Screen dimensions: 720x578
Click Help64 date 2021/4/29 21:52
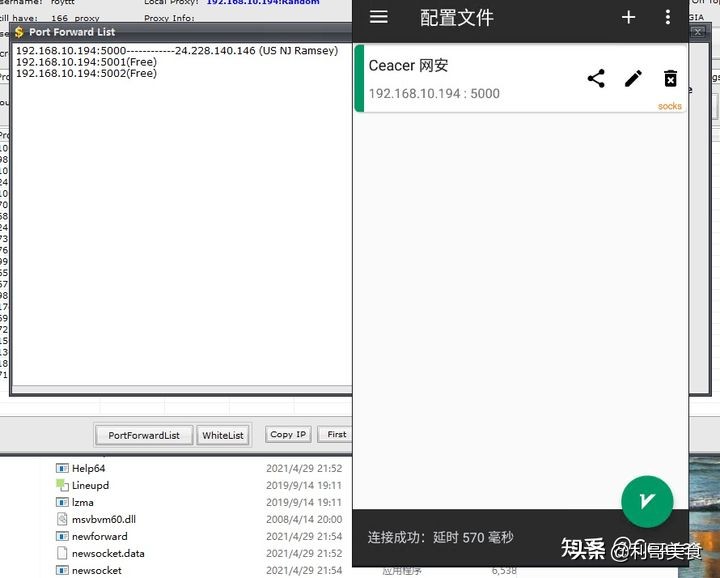tap(304, 468)
